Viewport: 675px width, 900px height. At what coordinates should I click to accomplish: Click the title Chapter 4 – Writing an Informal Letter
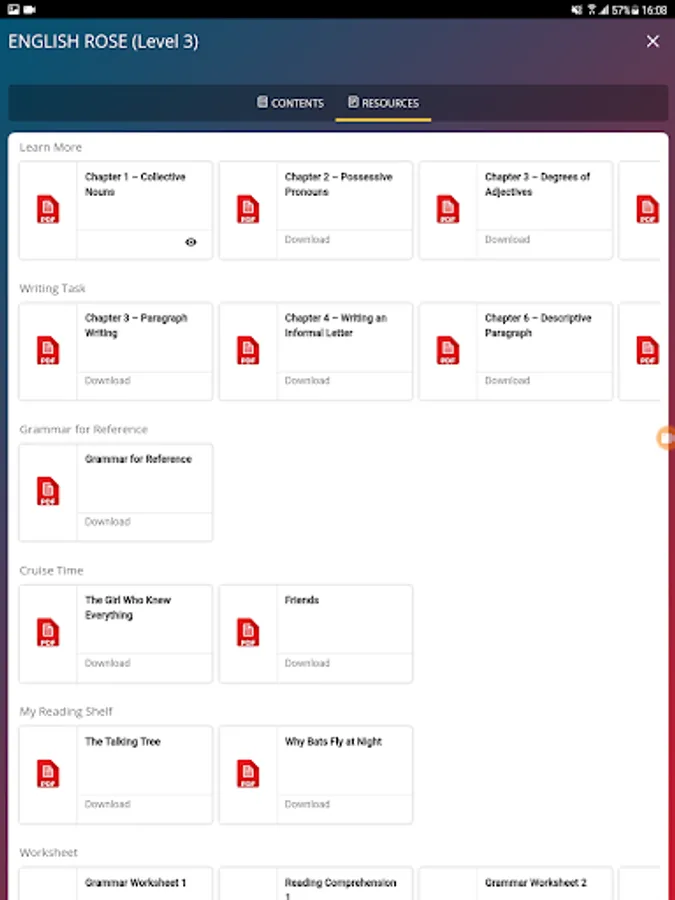[x=336, y=325]
